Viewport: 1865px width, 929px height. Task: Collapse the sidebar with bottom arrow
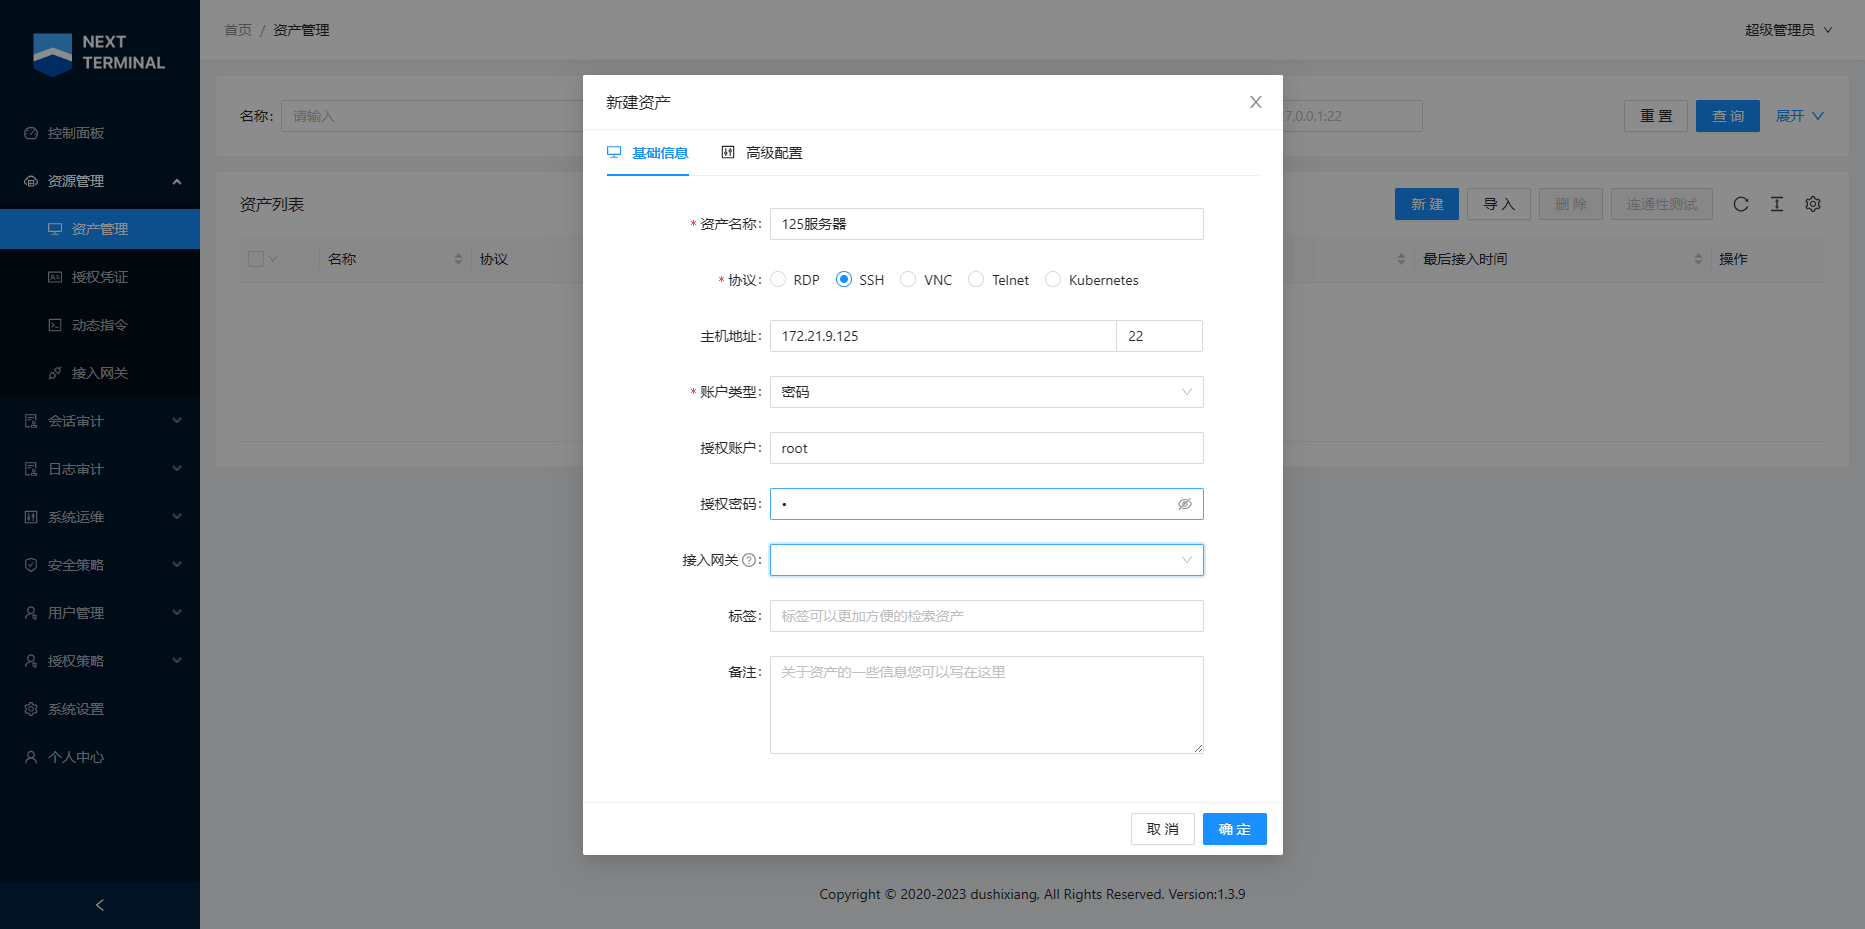click(x=100, y=905)
